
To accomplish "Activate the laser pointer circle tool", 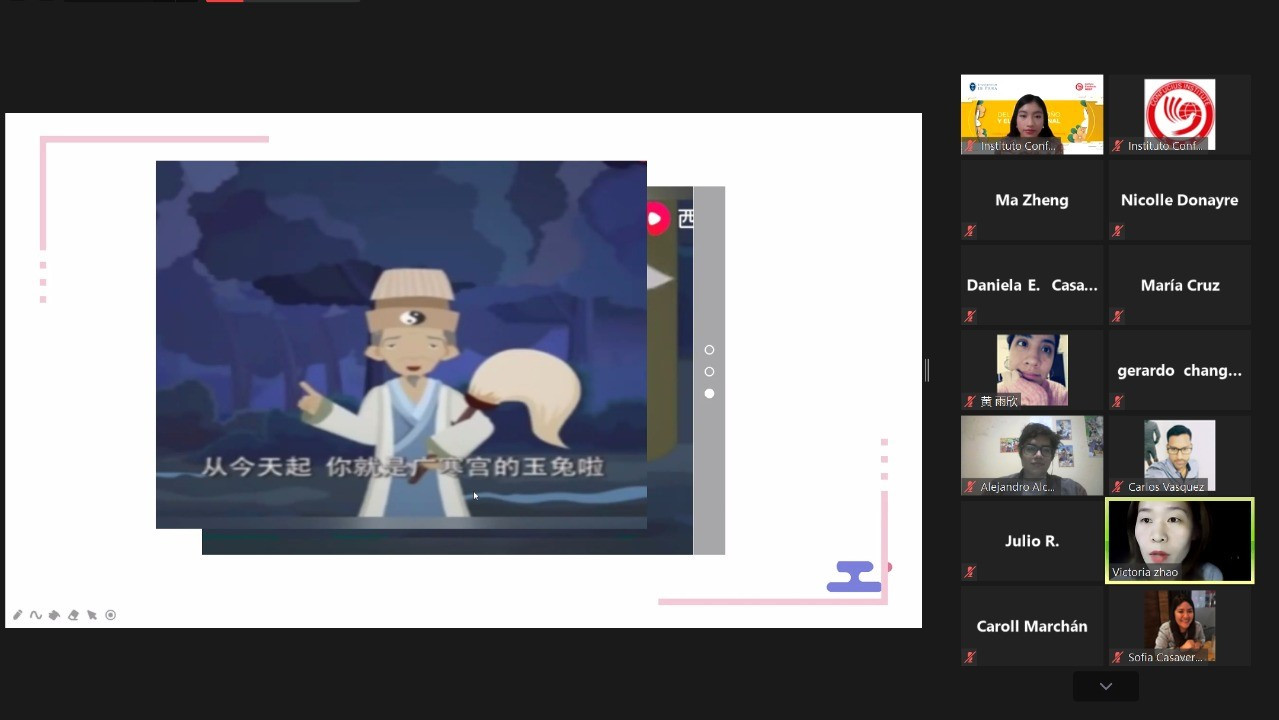I will 111,615.
